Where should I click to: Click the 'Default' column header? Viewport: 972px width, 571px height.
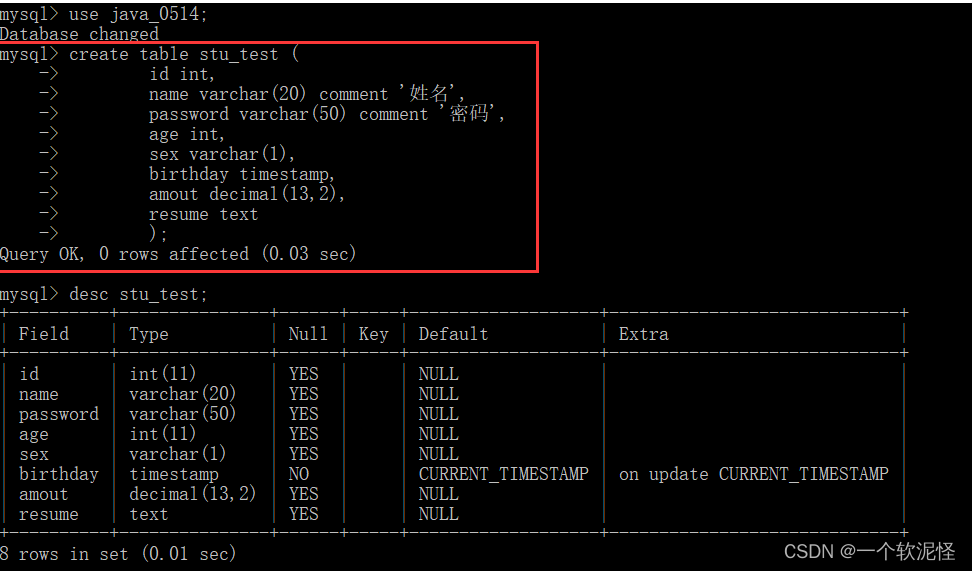point(453,334)
